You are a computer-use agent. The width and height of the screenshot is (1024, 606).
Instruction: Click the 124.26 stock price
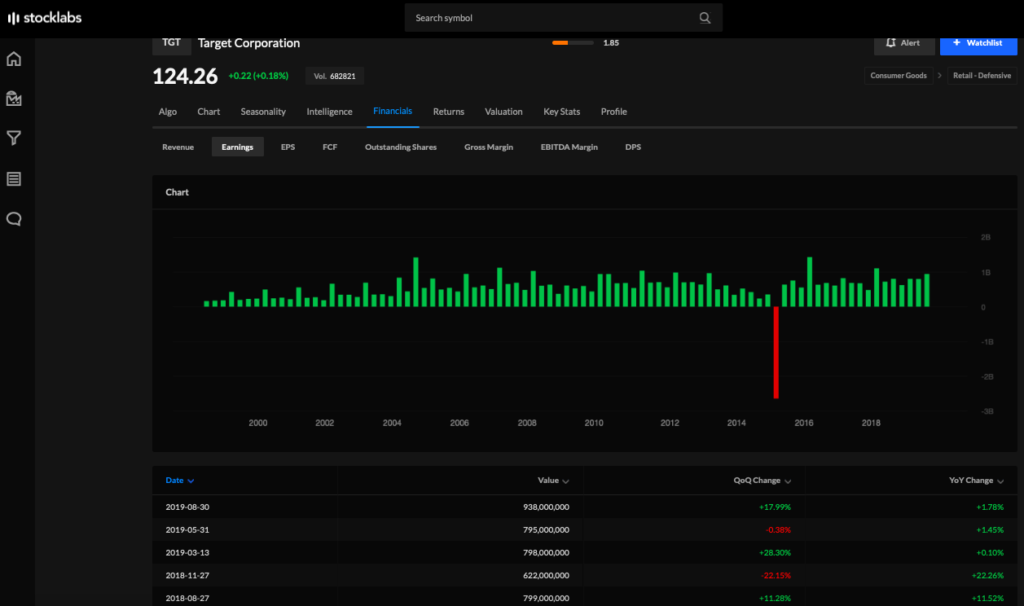pyautogui.click(x=185, y=76)
